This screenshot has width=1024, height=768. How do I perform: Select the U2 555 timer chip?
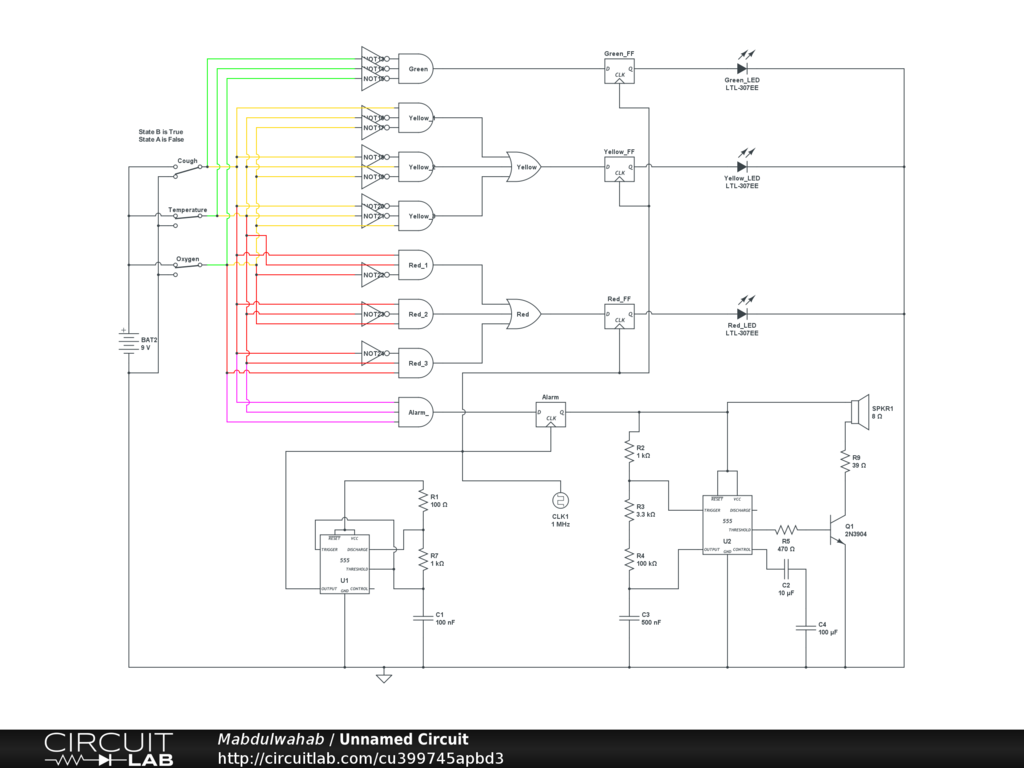click(727, 525)
